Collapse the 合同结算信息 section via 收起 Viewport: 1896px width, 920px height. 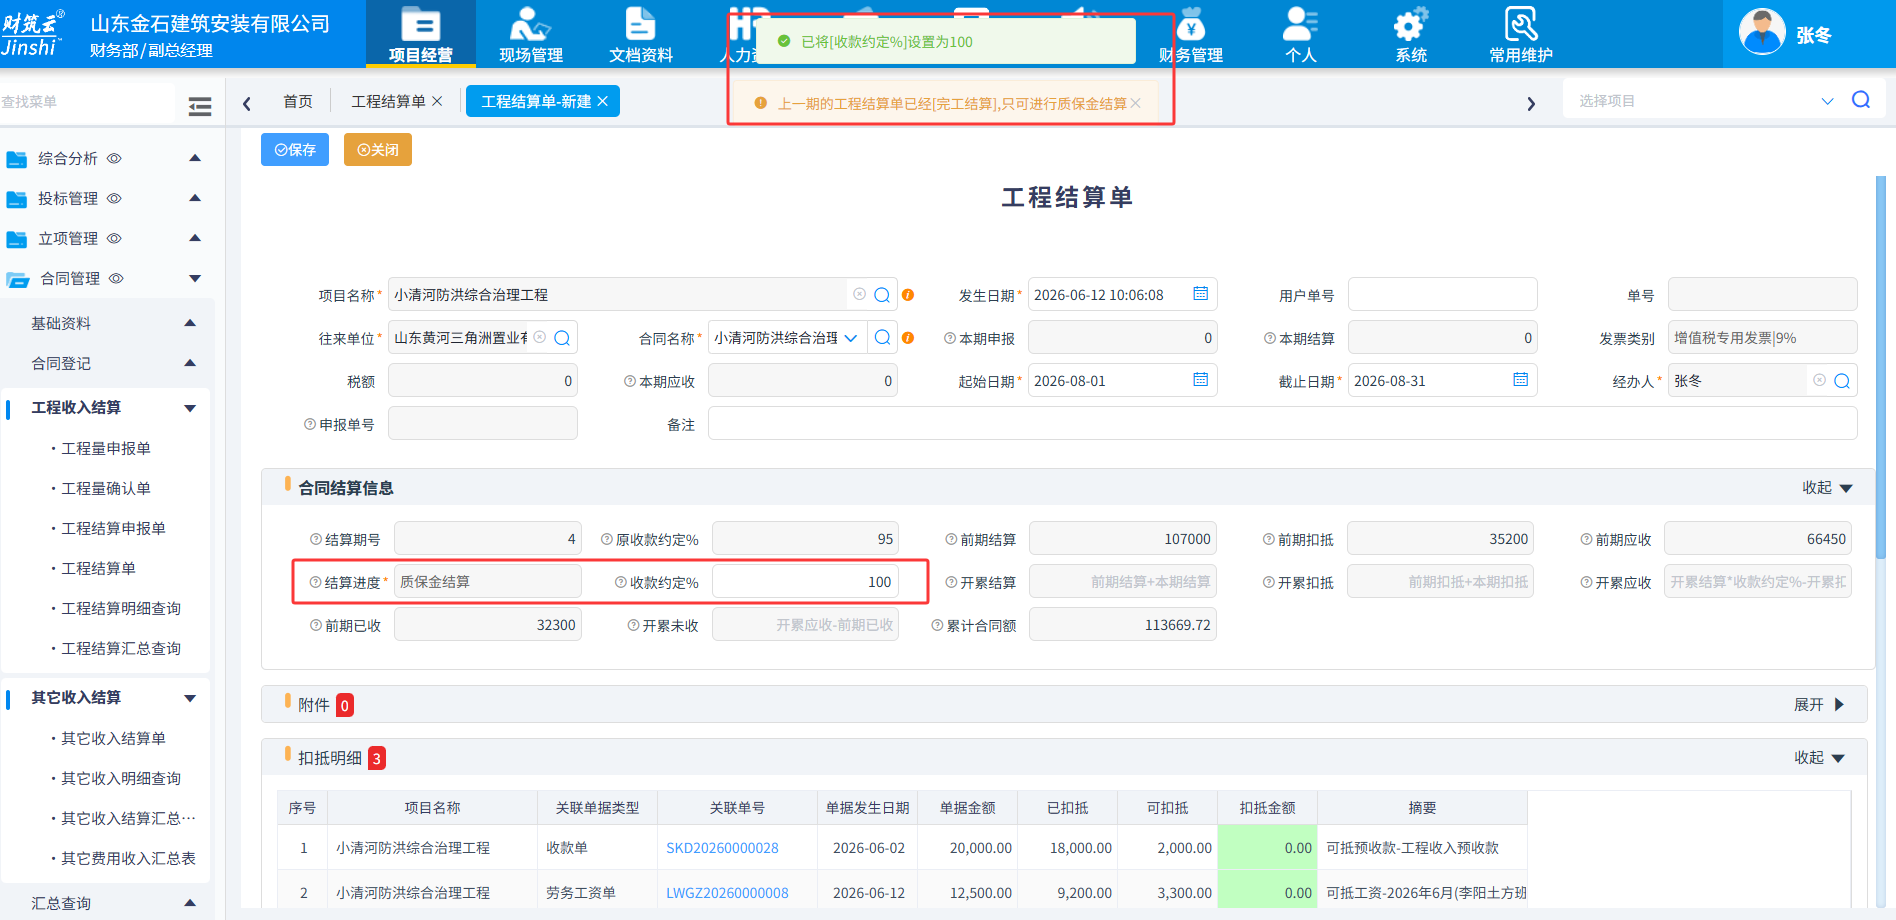pos(1828,488)
